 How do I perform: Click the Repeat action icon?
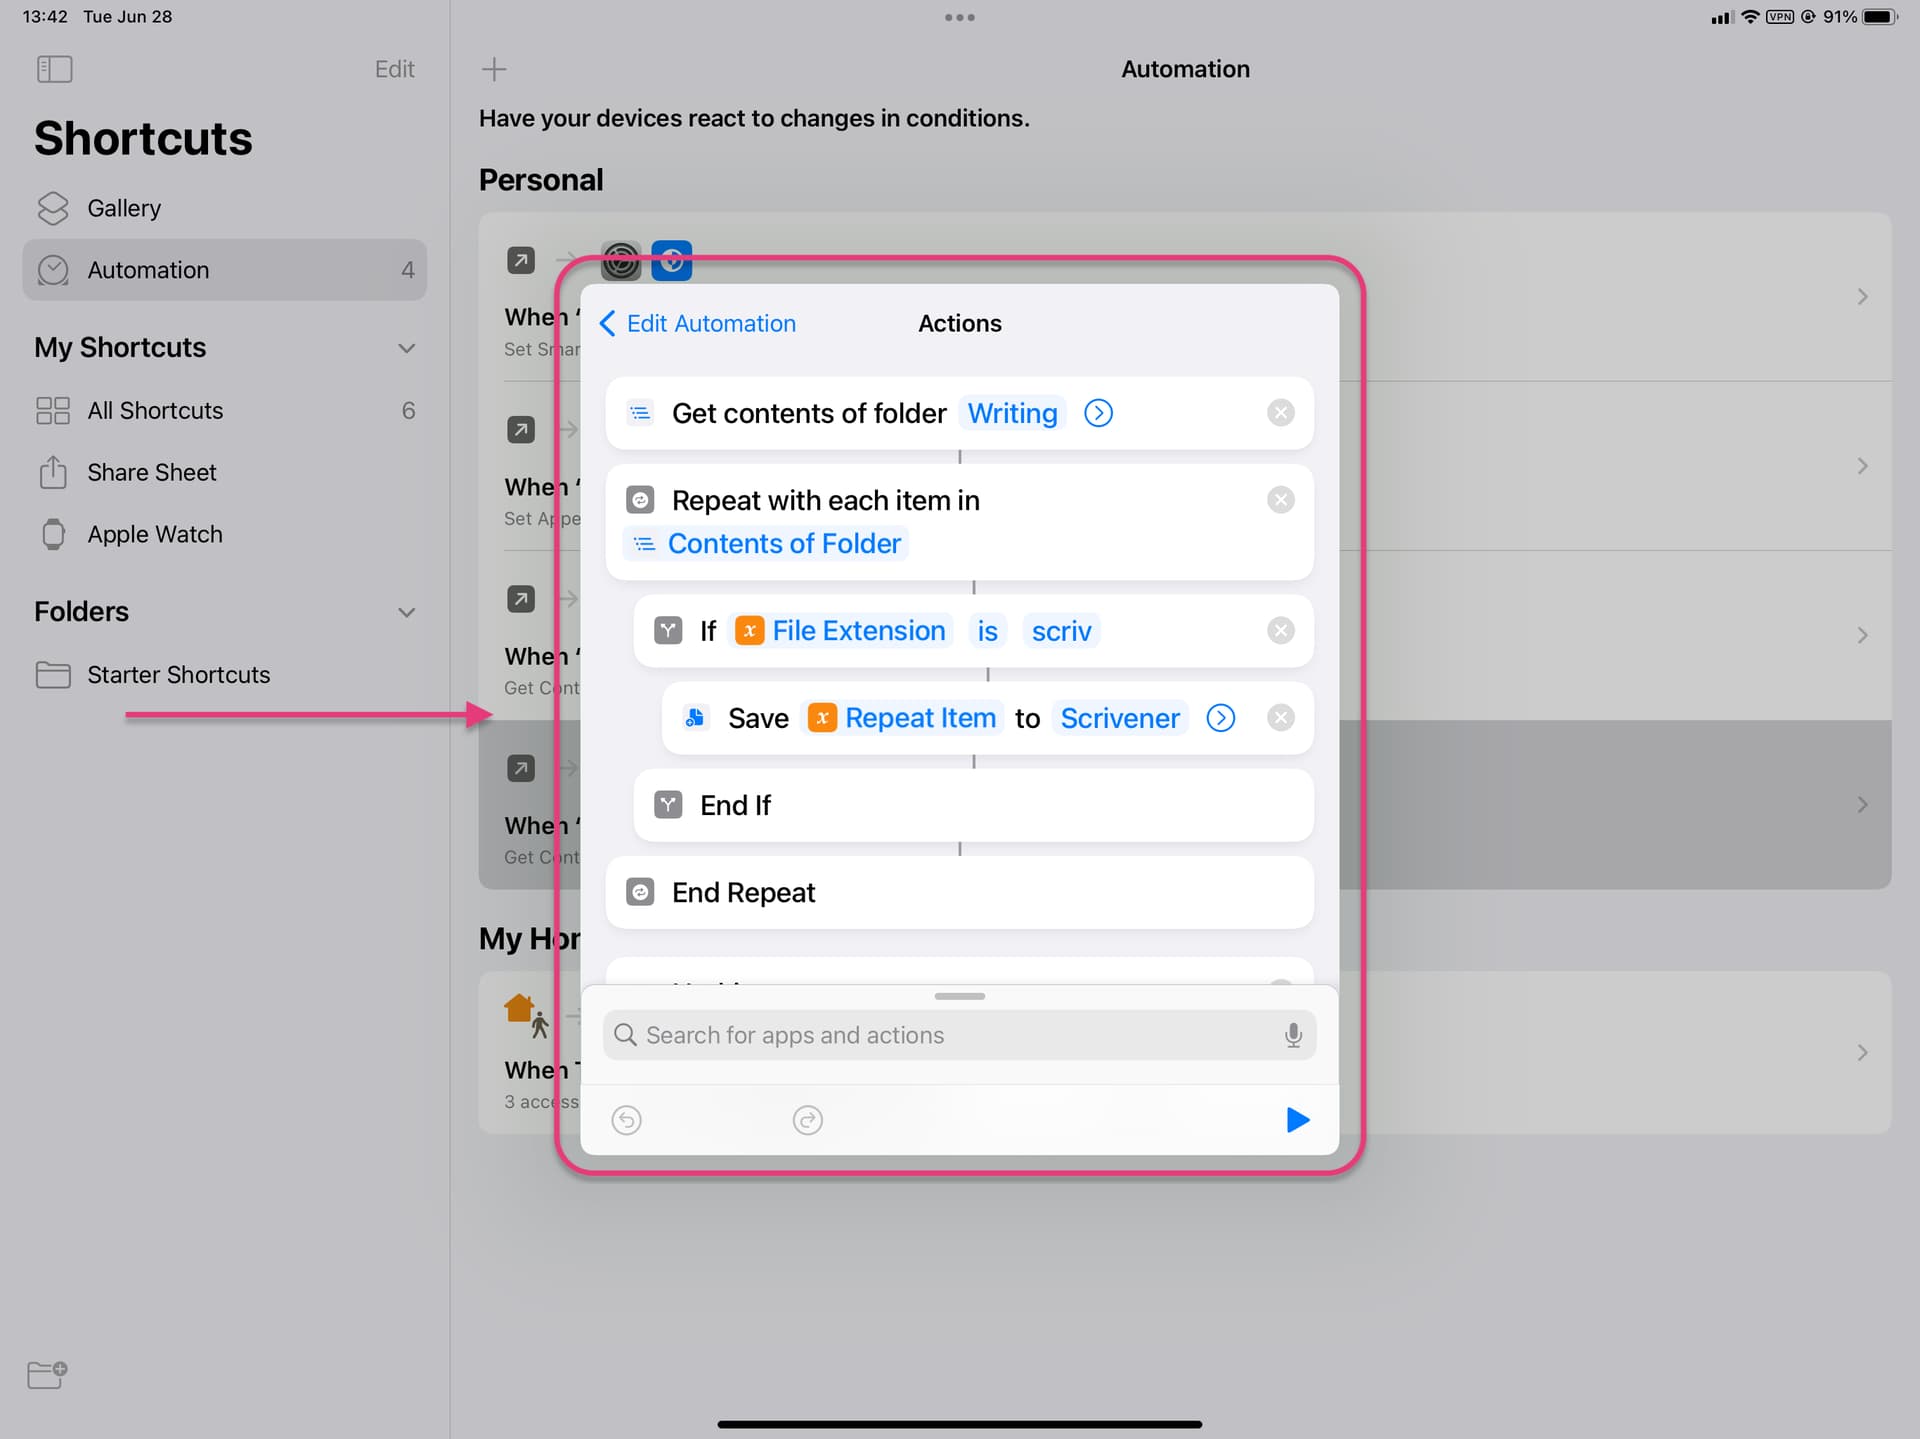pyautogui.click(x=640, y=500)
